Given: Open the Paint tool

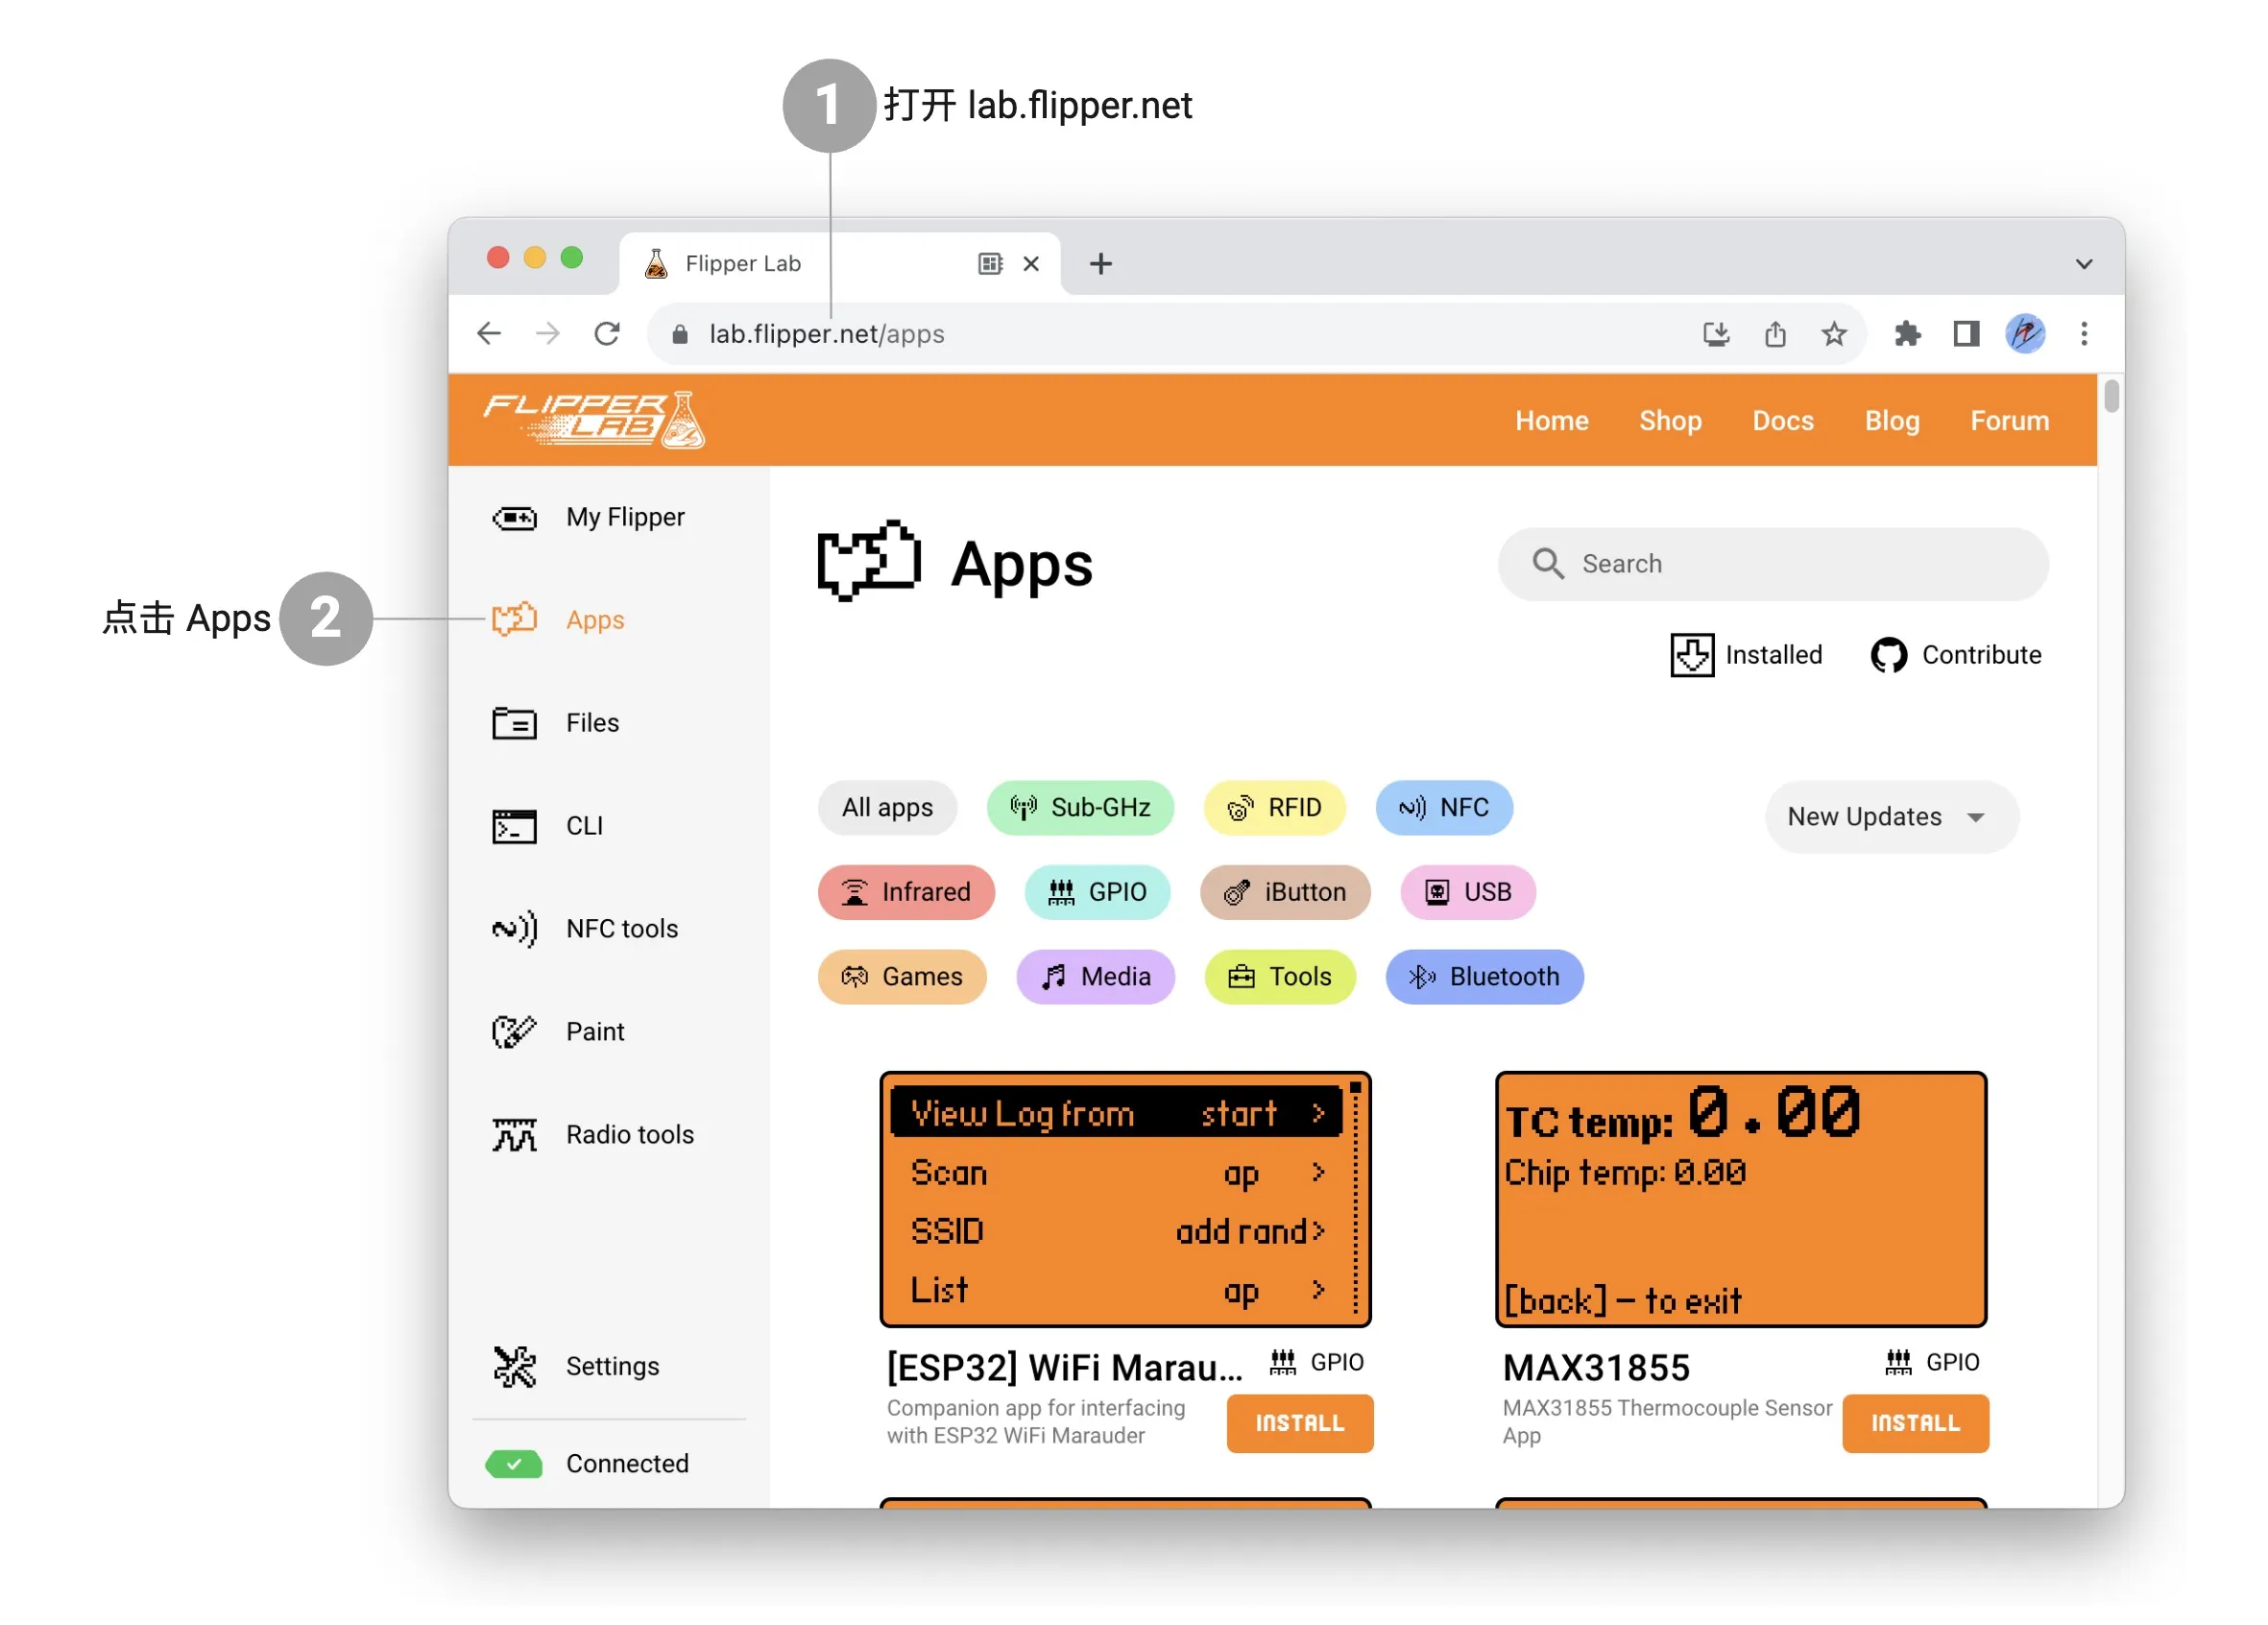Looking at the screenshot, I should [x=559, y=1031].
